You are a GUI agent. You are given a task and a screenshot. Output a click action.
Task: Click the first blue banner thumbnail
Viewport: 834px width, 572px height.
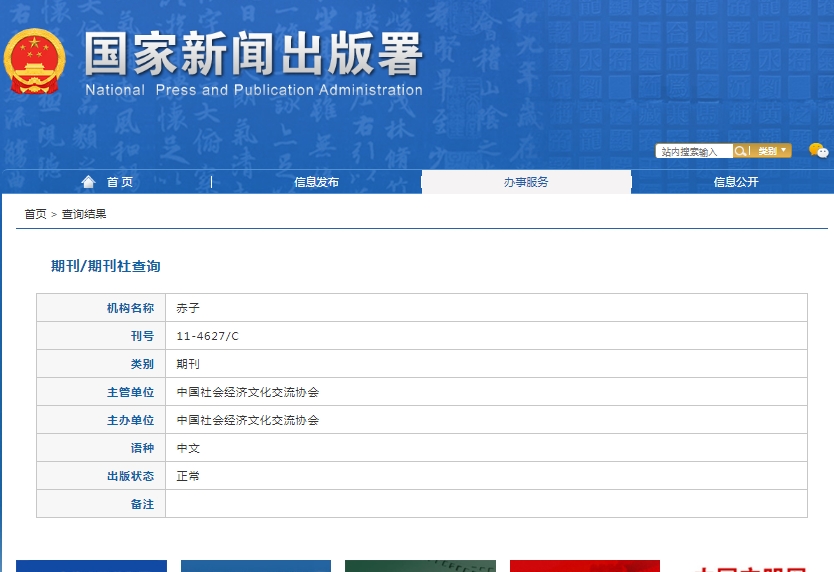[91, 566]
